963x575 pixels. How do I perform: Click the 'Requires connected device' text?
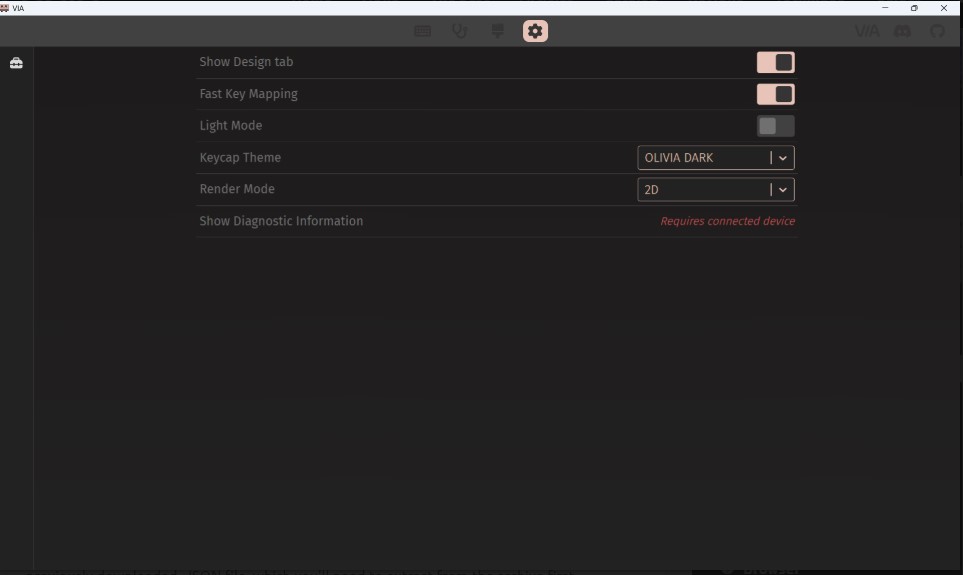click(727, 221)
